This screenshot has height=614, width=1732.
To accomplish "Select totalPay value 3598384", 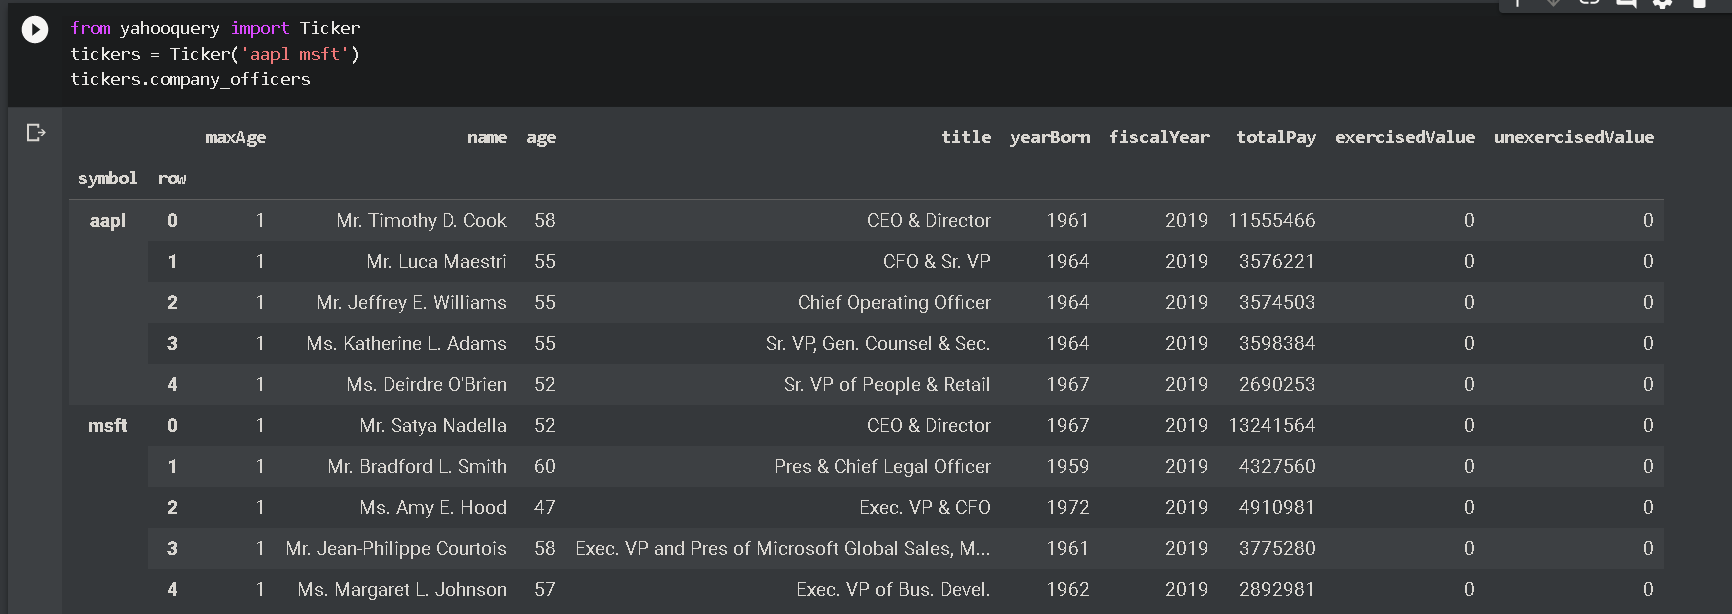I will pyautogui.click(x=1277, y=343).
